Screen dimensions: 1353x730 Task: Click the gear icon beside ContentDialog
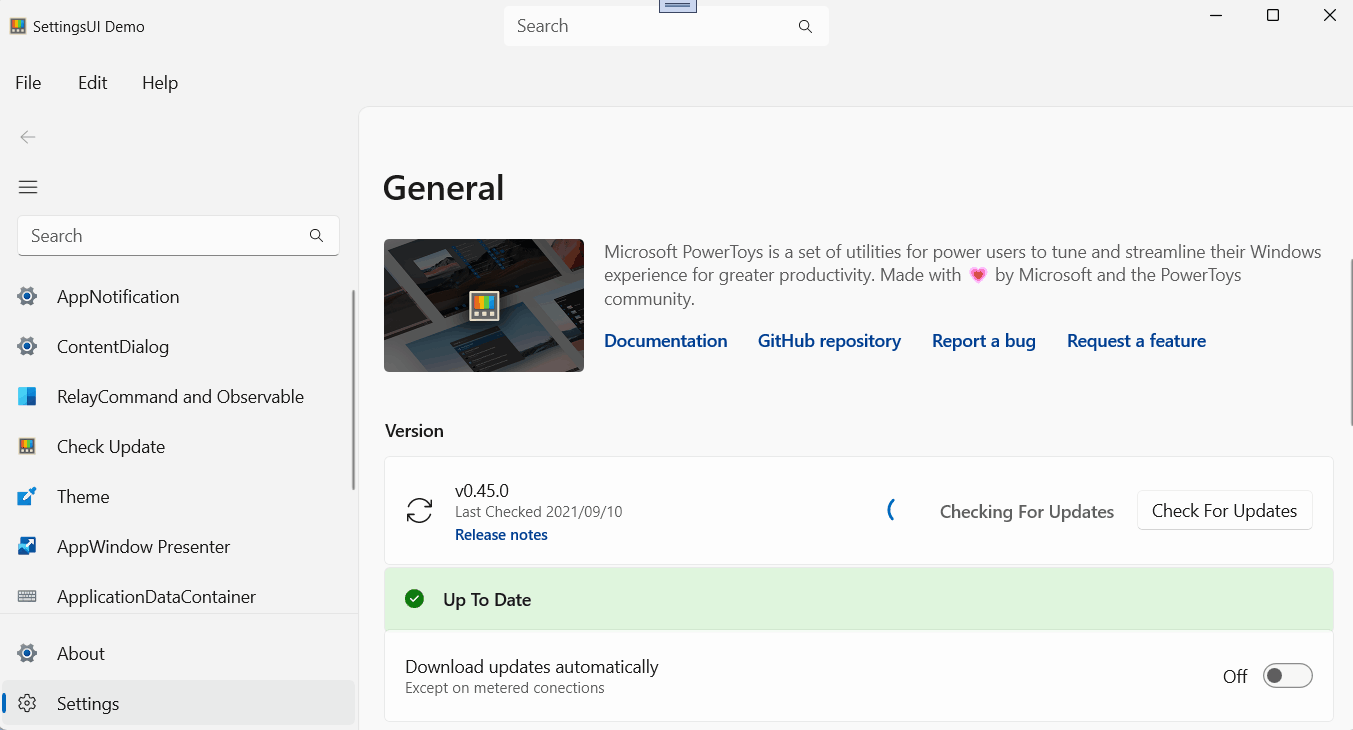point(27,347)
